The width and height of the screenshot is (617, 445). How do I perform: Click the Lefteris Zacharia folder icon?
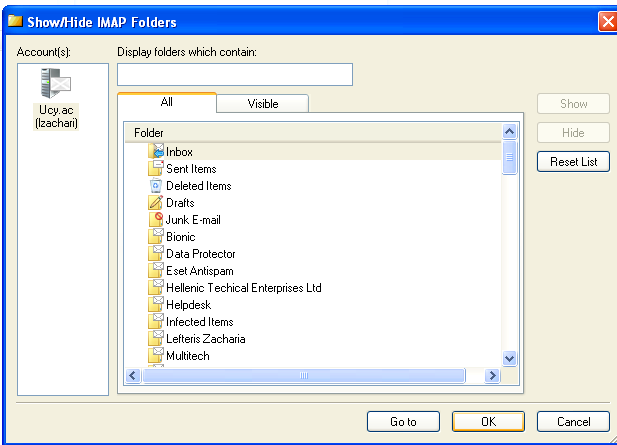pos(156,338)
